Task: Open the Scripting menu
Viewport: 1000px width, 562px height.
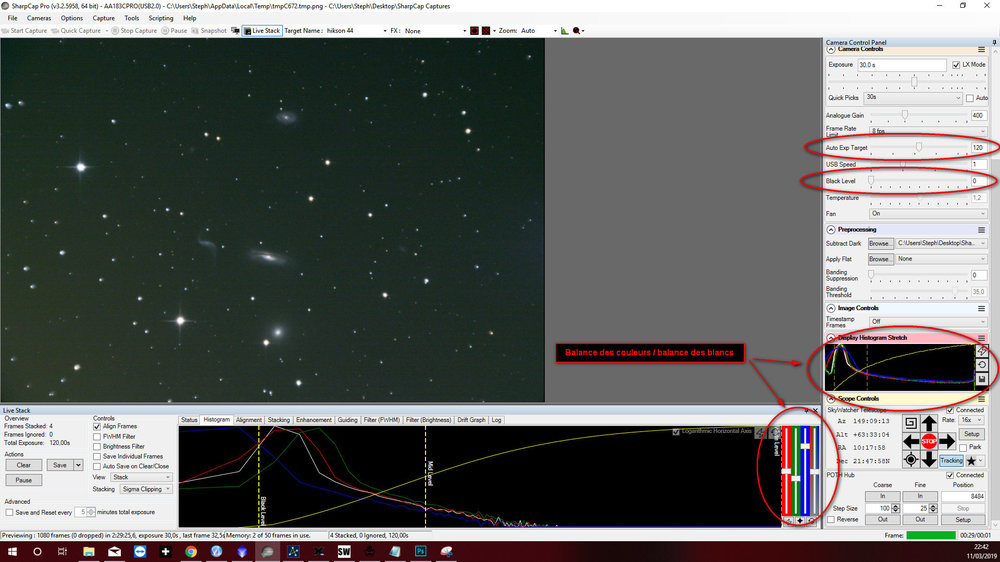Action: 161,18
